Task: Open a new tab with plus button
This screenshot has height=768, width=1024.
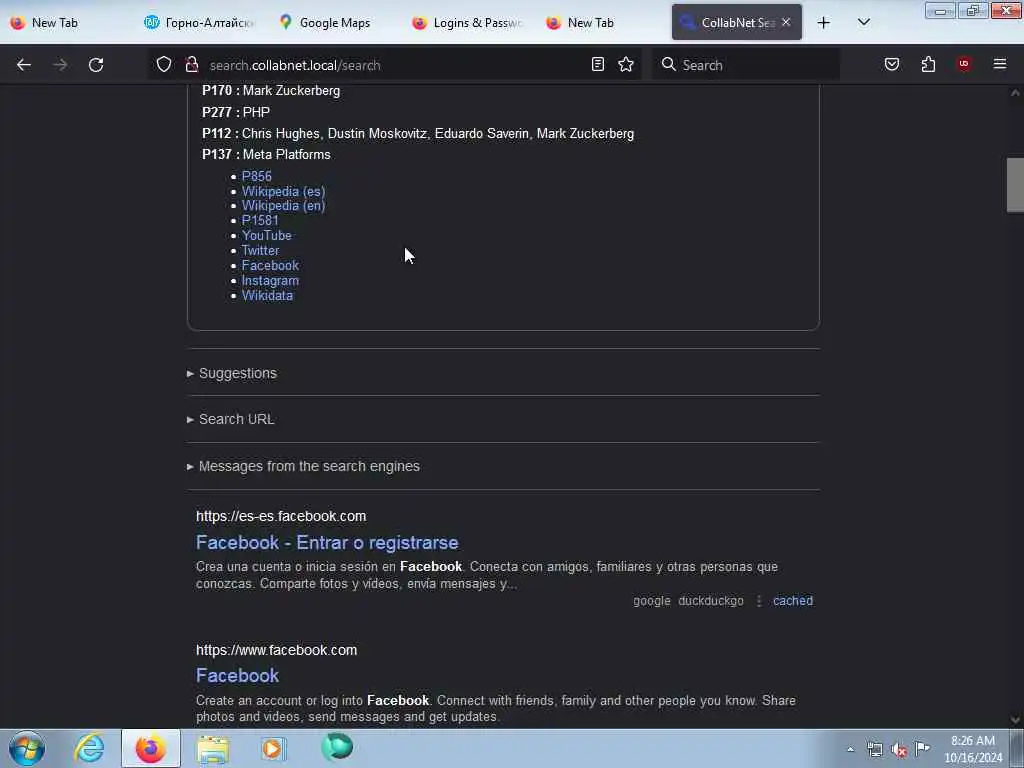Action: pos(824,23)
